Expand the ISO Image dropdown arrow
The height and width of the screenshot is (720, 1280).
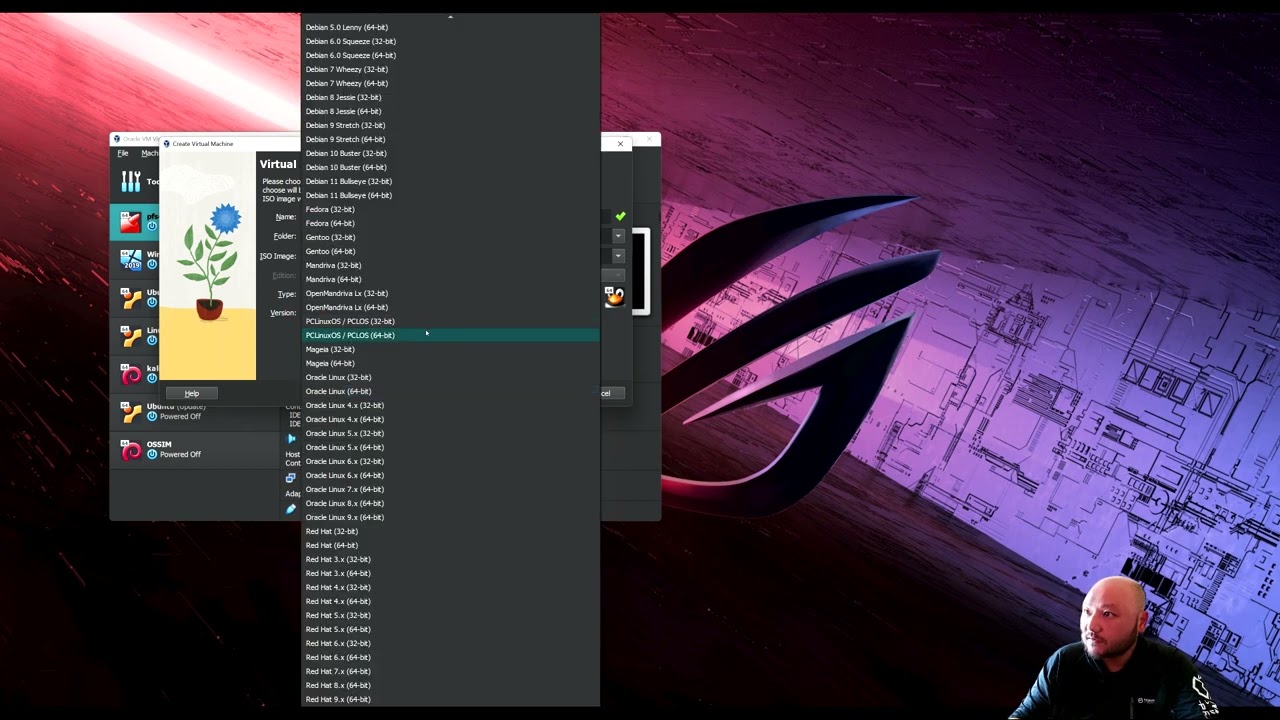coord(618,255)
